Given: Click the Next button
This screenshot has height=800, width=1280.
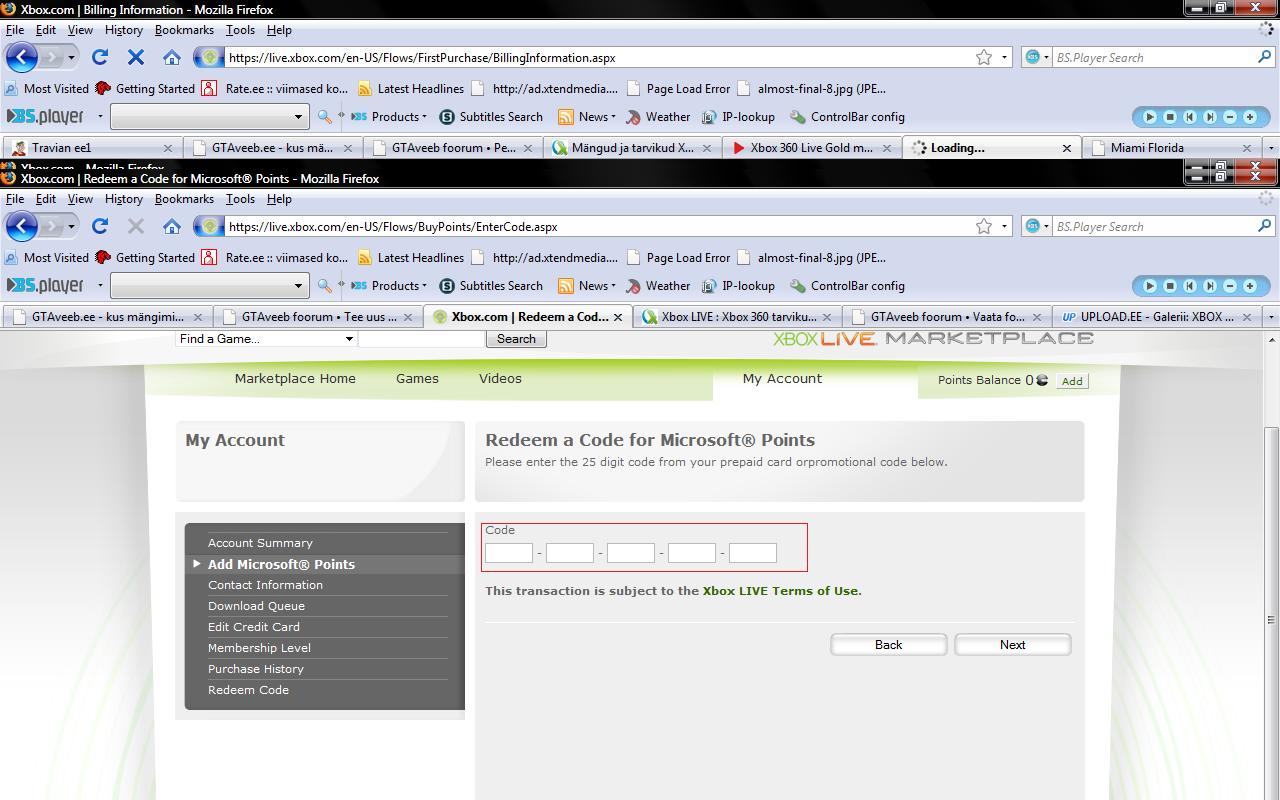Looking at the screenshot, I should (1012, 645).
